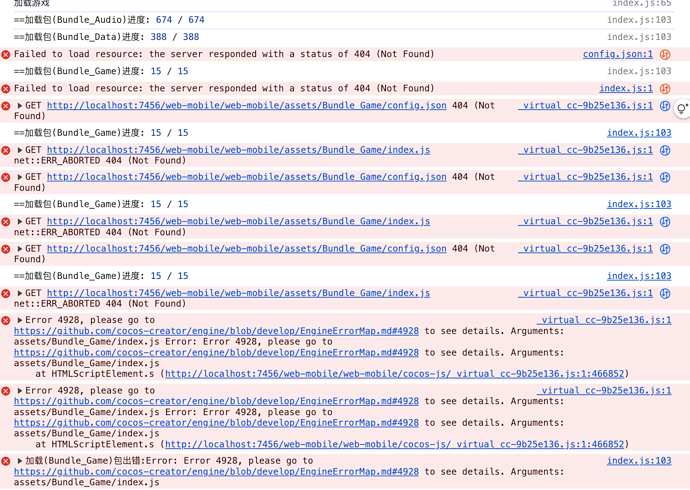Click the _virtual_cc source link of the first Error 4928
Image resolution: width=690 pixels, height=490 pixels.
pyautogui.click(x=604, y=320)
